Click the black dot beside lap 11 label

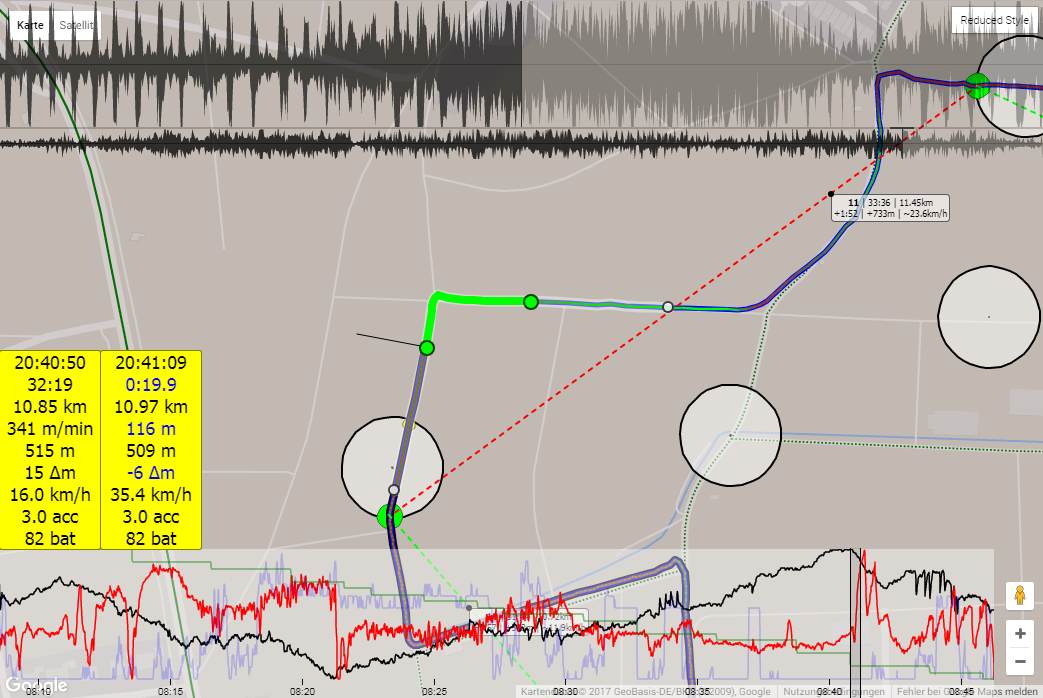coord(831,194)
